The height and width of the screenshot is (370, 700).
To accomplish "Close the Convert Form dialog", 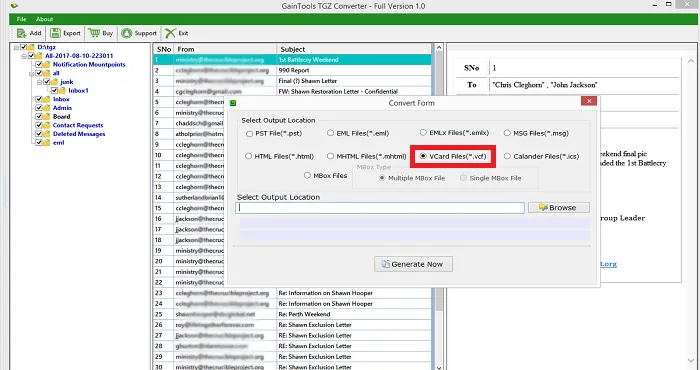I will click(x=589, y=101).
